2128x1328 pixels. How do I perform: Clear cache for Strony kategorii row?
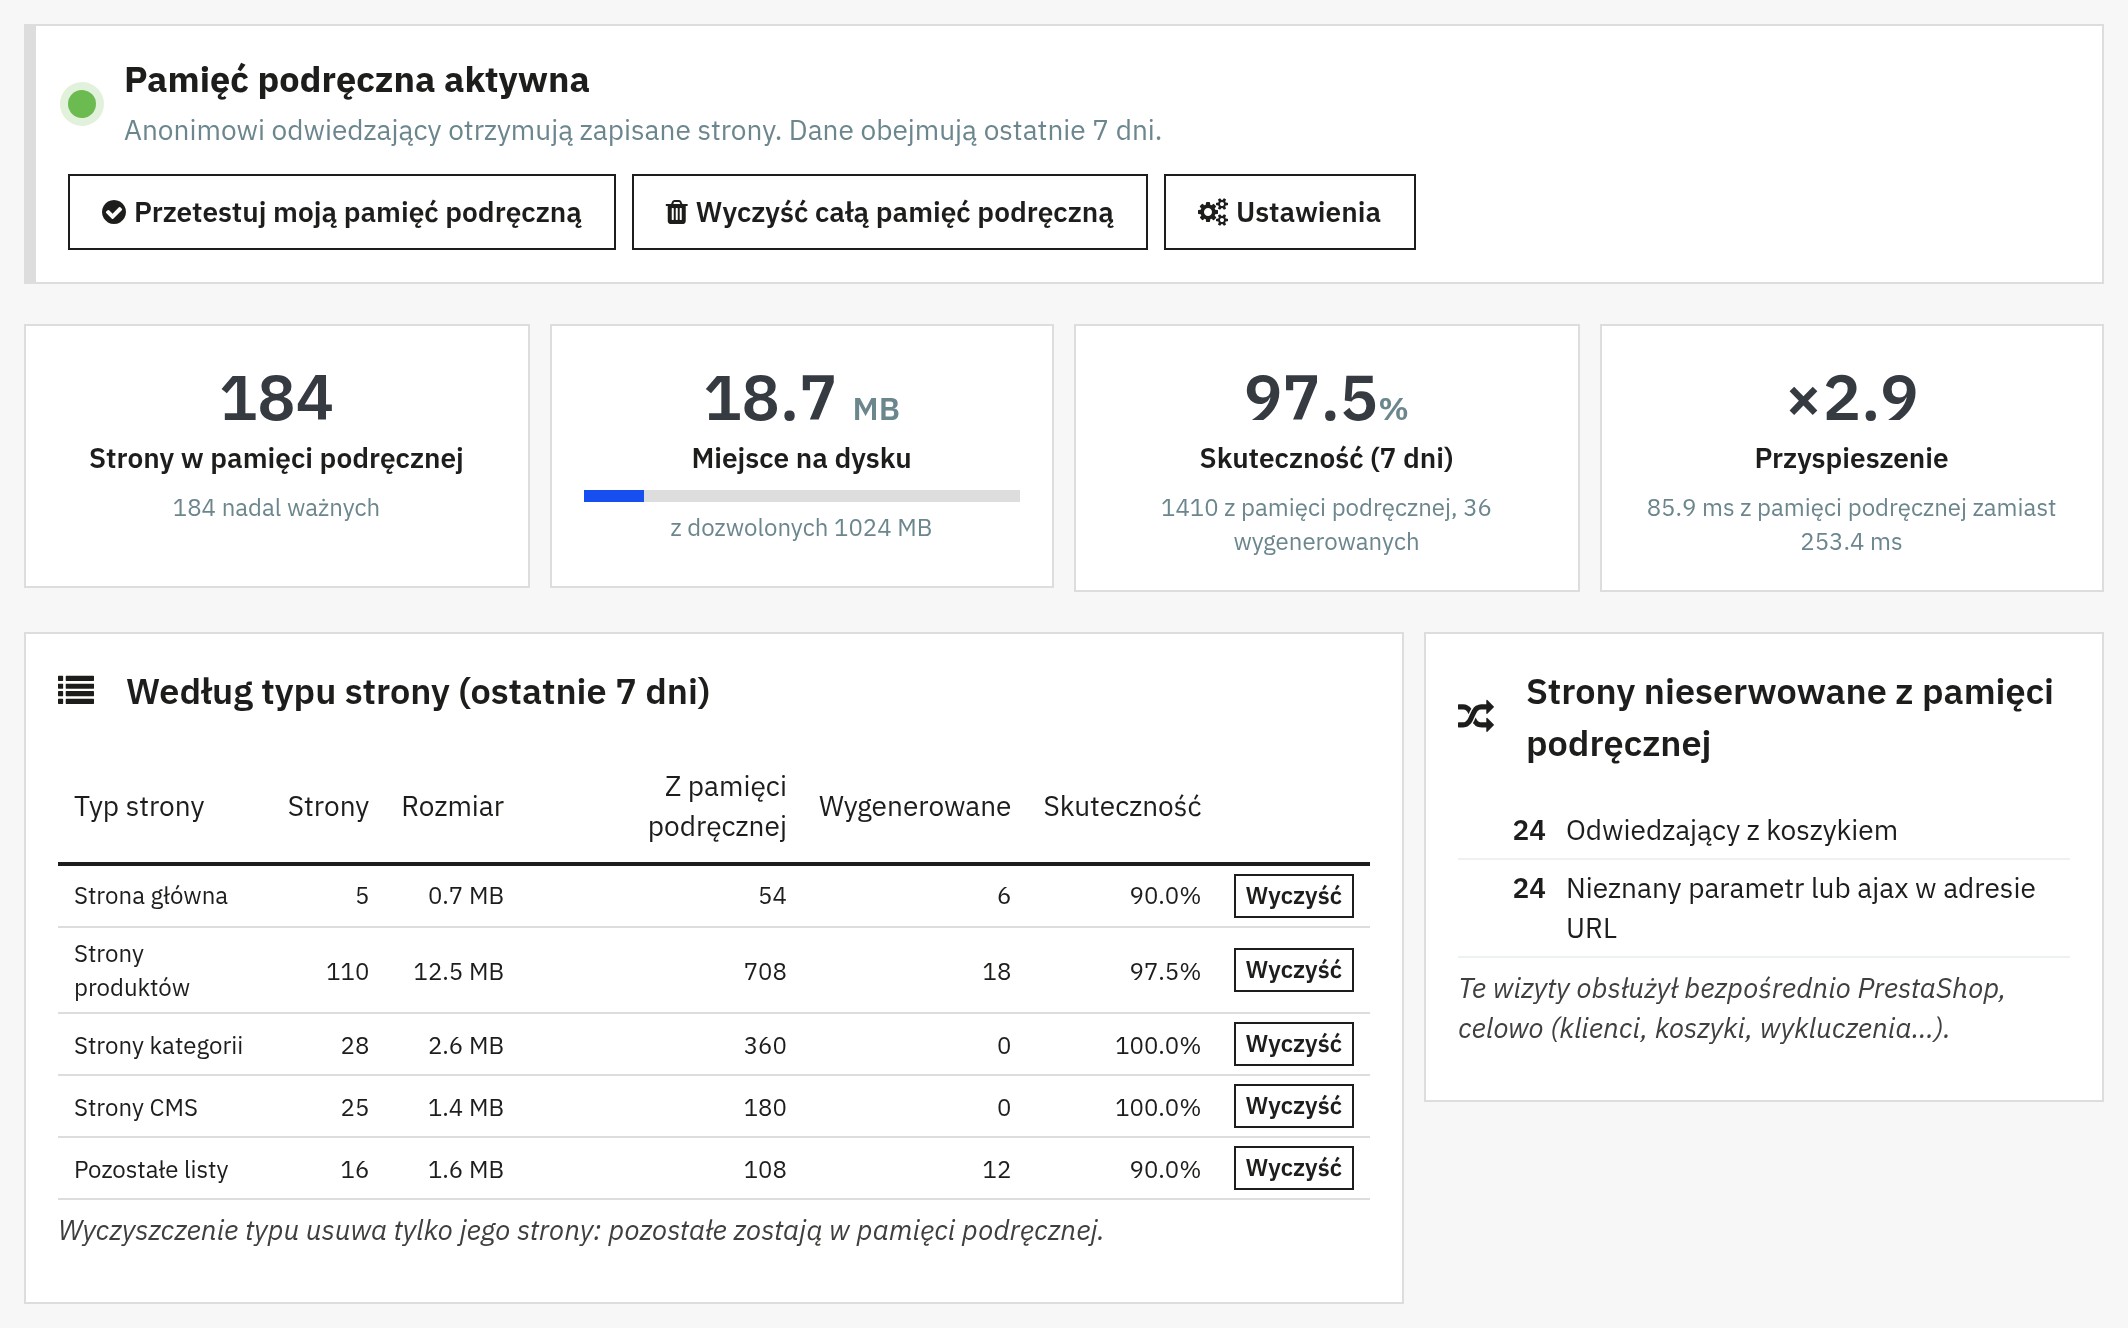1294,1044
